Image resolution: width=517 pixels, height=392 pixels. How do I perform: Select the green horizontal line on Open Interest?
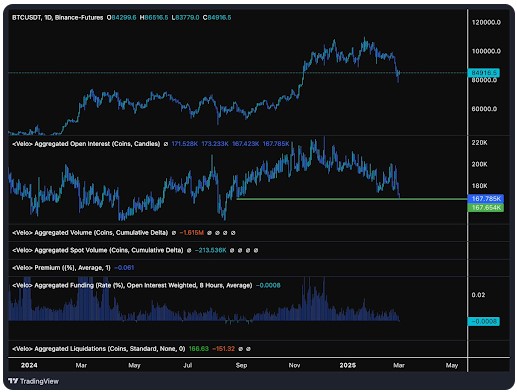(x=352, y=199)
